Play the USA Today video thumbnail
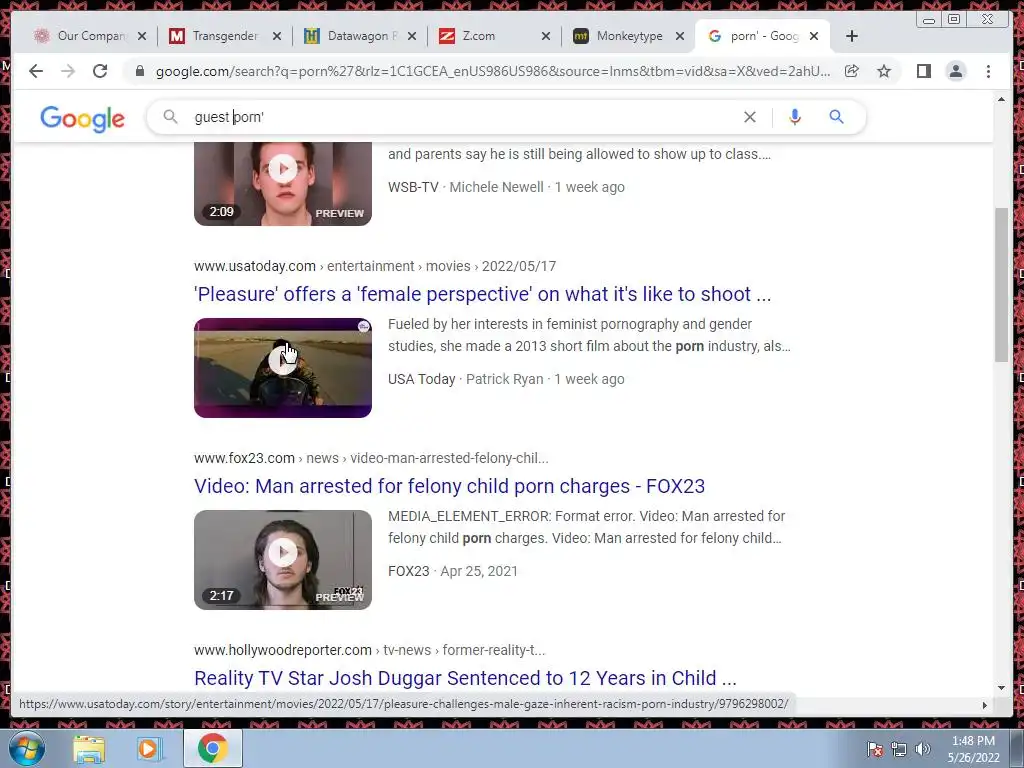 click(283, 368)
